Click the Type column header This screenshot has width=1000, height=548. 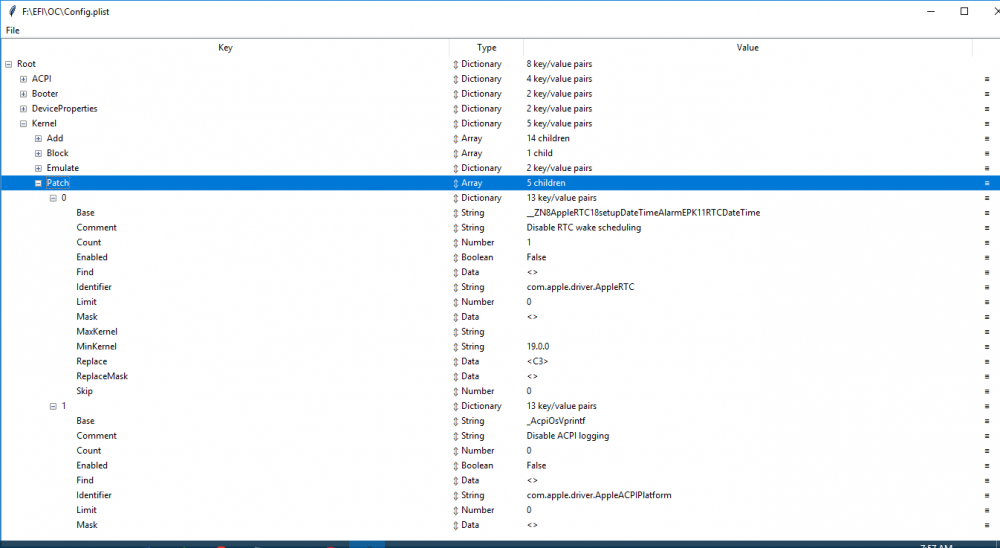[487, 48]
